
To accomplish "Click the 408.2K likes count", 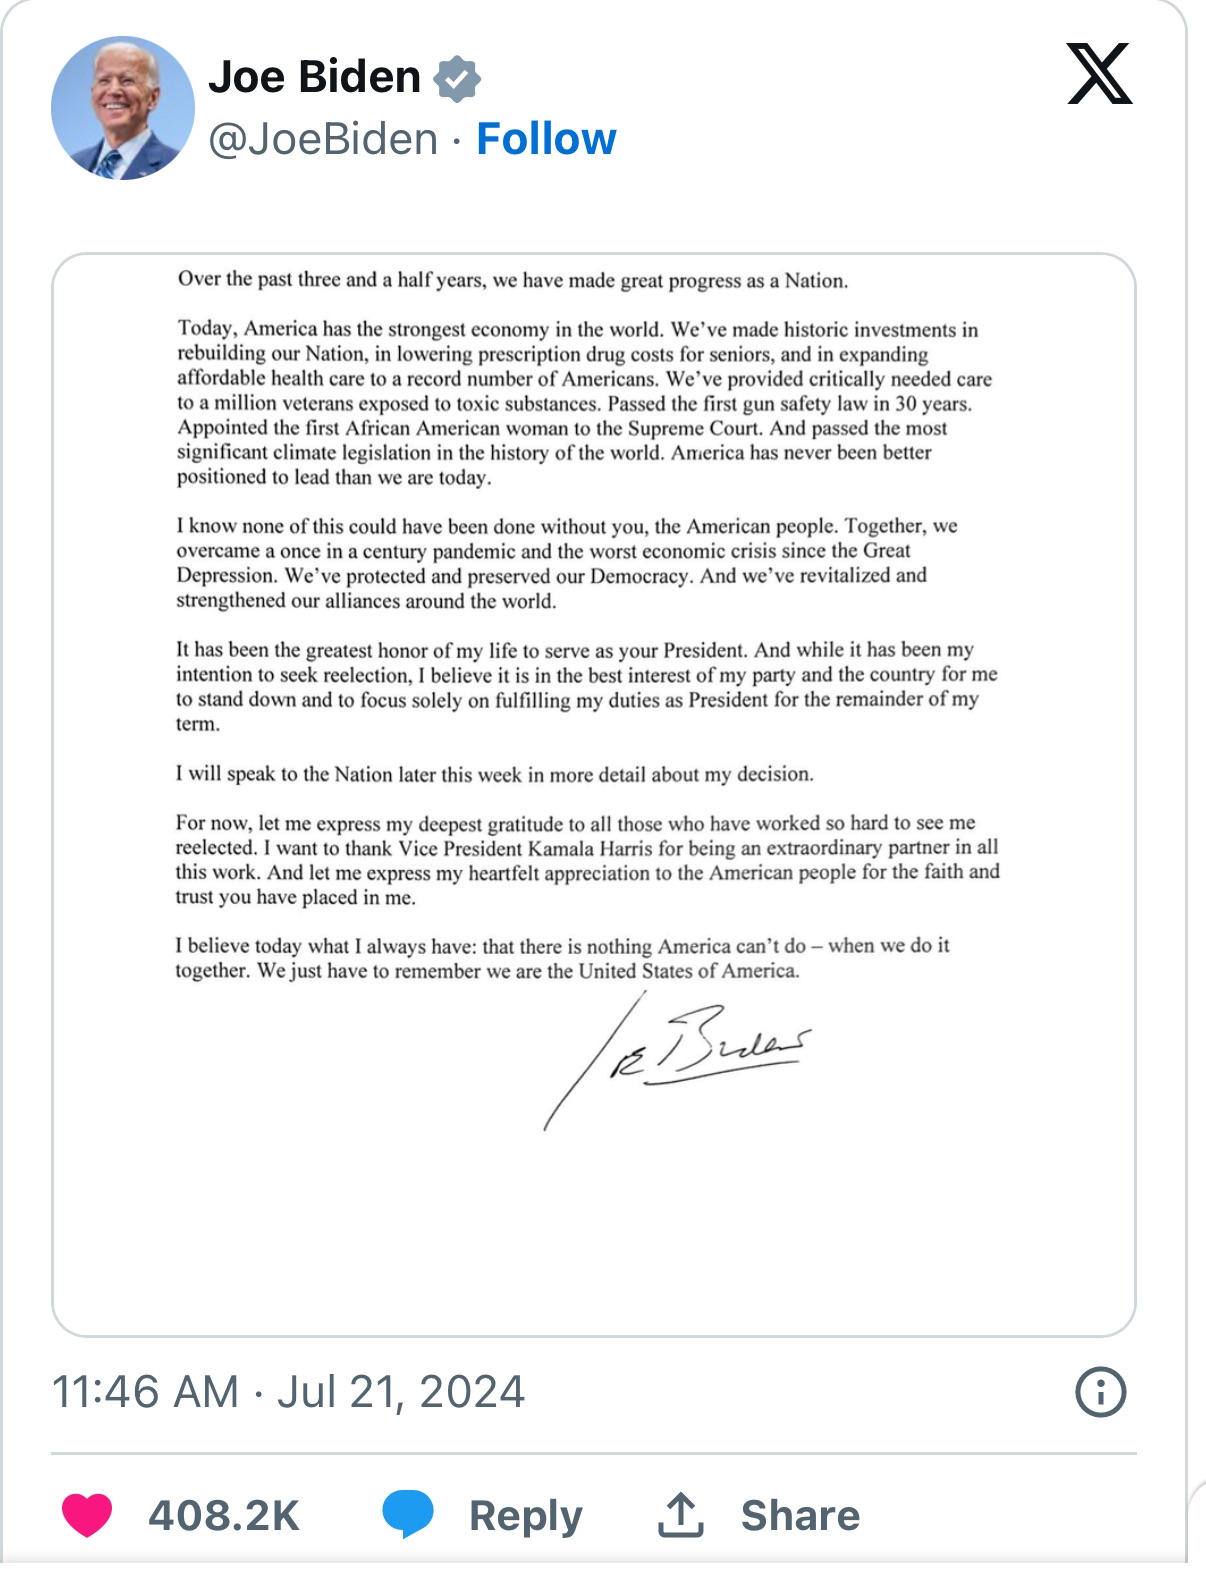I will (x=224, y=1515).
